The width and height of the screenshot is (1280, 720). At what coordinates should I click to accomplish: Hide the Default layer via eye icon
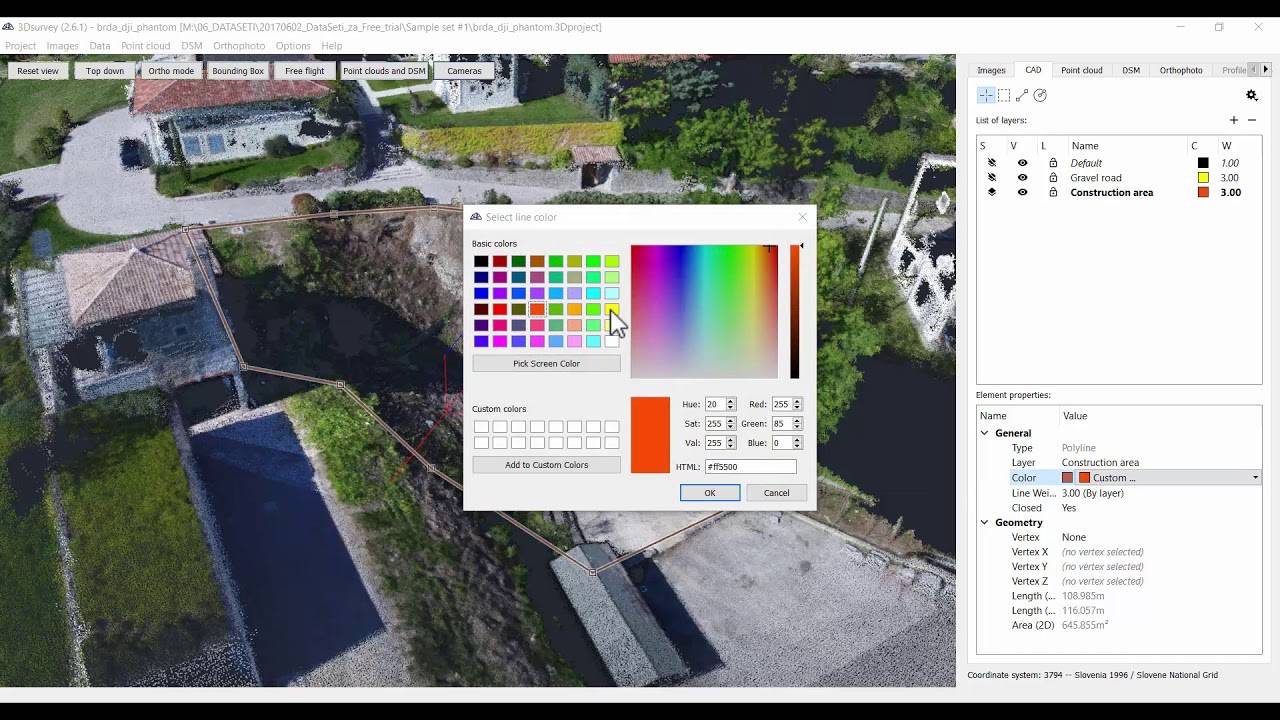(x=1022, y=163)
